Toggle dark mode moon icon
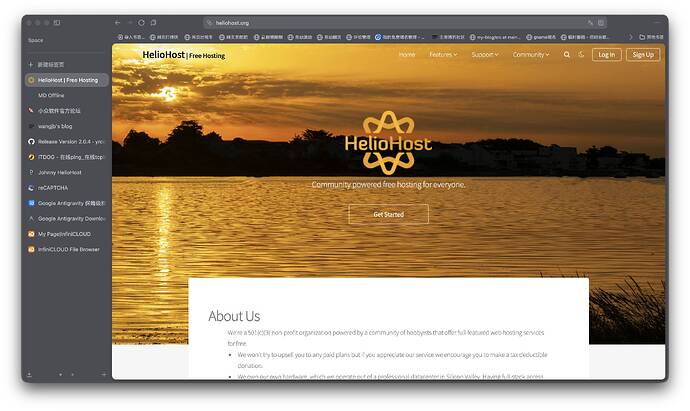This screenshot has width=690, height=411. point(581,55)
